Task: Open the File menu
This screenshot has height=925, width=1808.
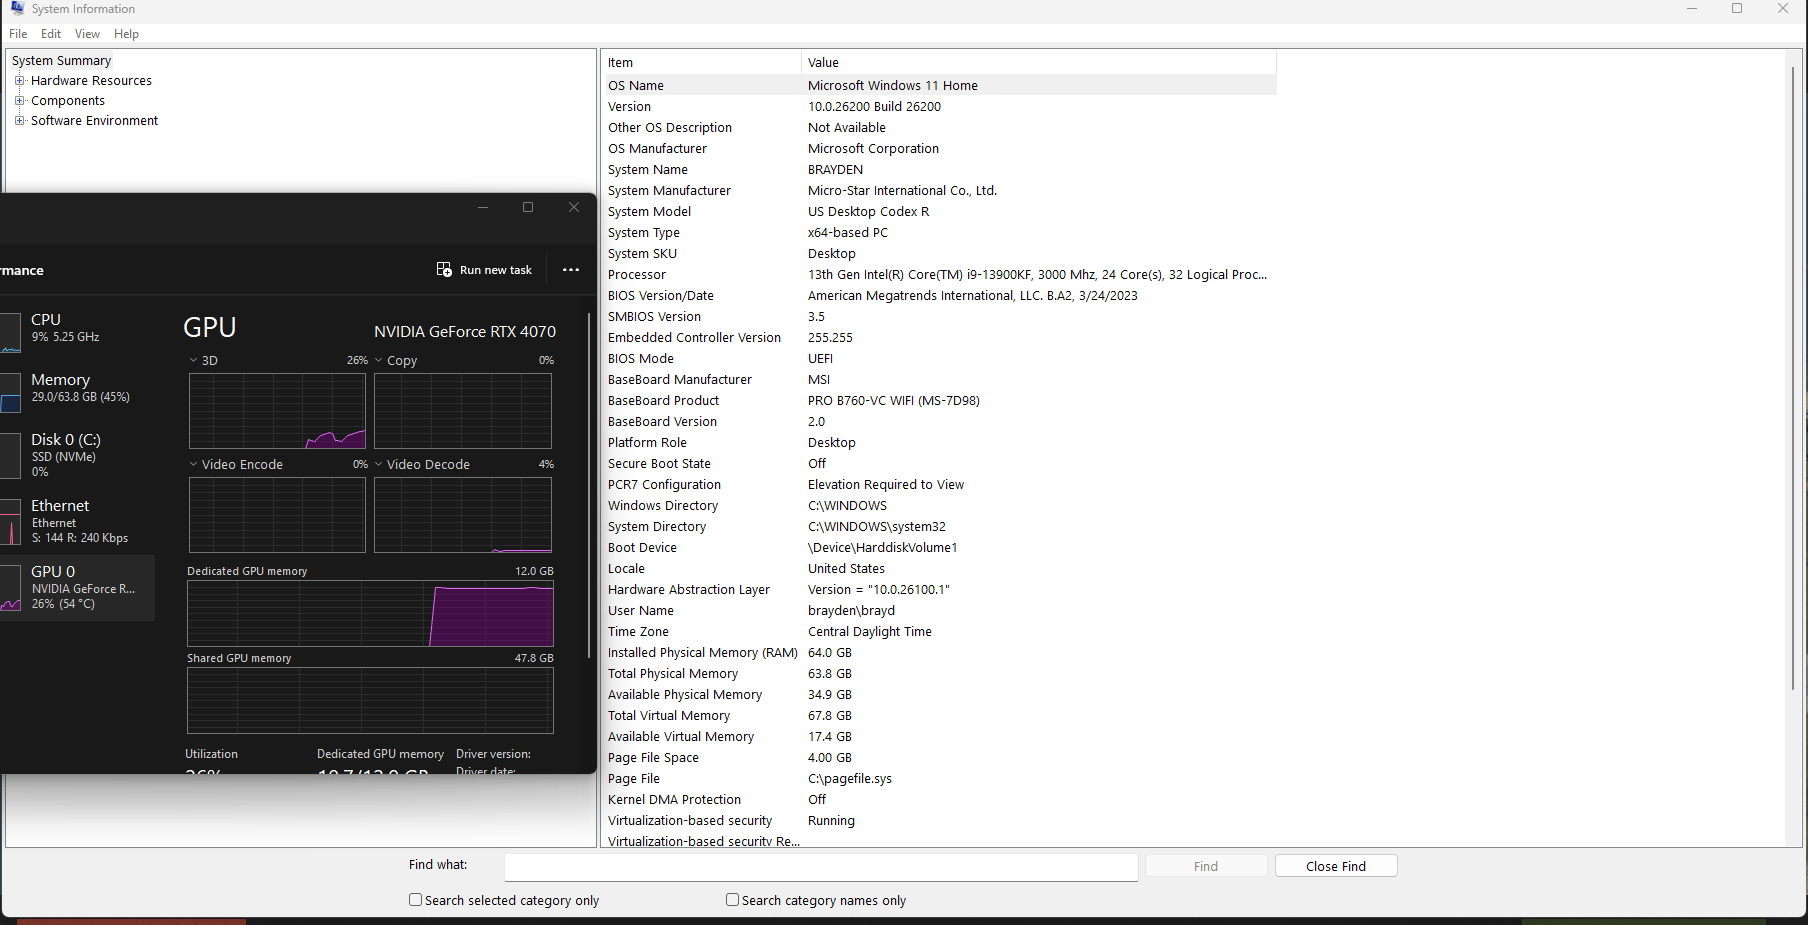Action: coord(18,34)
